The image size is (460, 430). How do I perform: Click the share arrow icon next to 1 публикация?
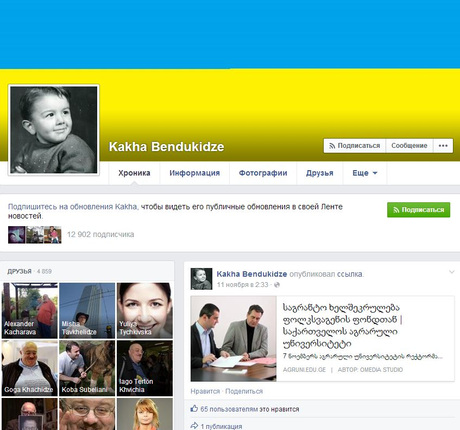click(x=194, y=426)
